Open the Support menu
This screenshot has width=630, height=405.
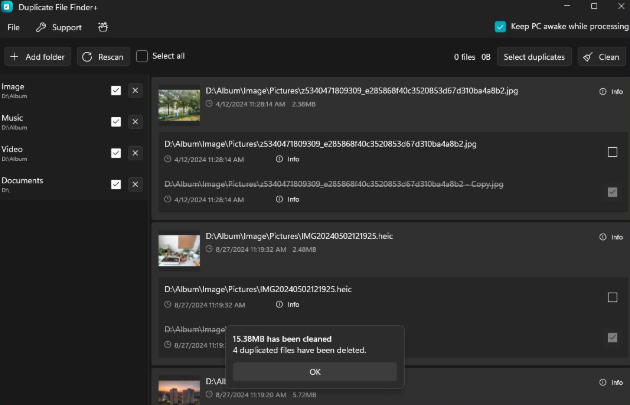59,27
